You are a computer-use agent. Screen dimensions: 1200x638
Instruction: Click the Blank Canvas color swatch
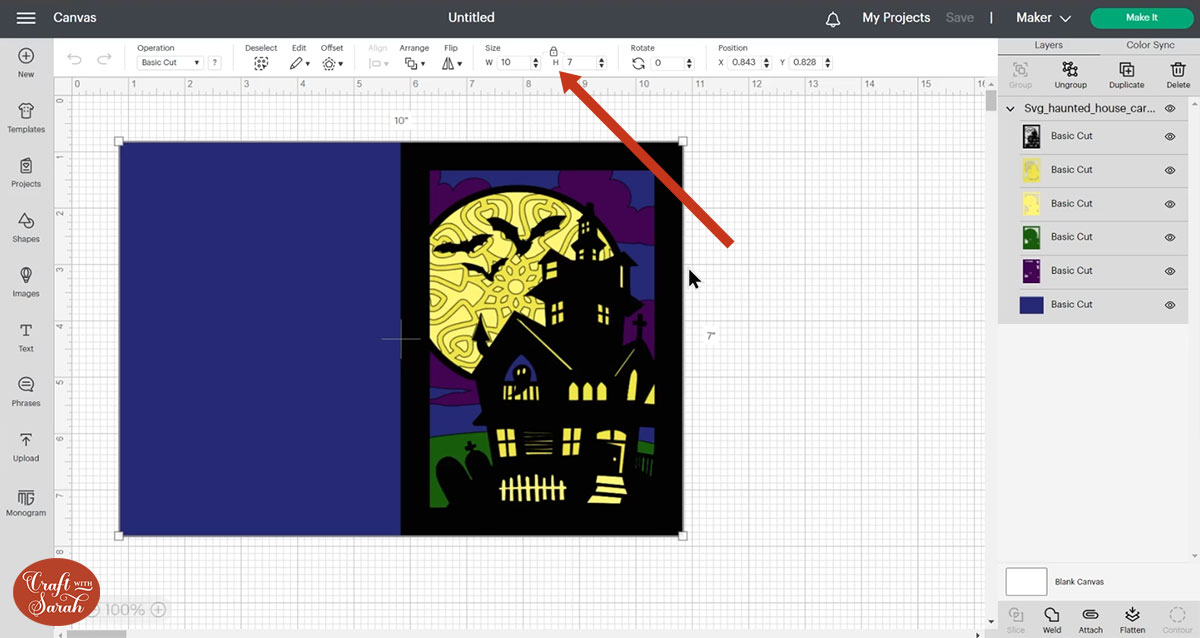click(x=1026, y=581)
